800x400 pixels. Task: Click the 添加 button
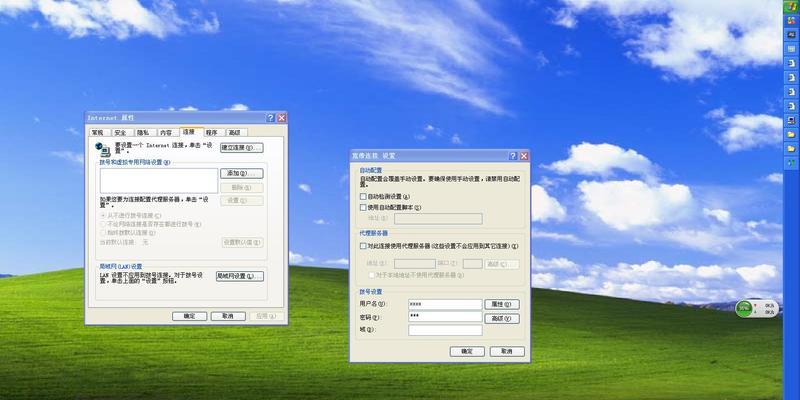point(242,173)
